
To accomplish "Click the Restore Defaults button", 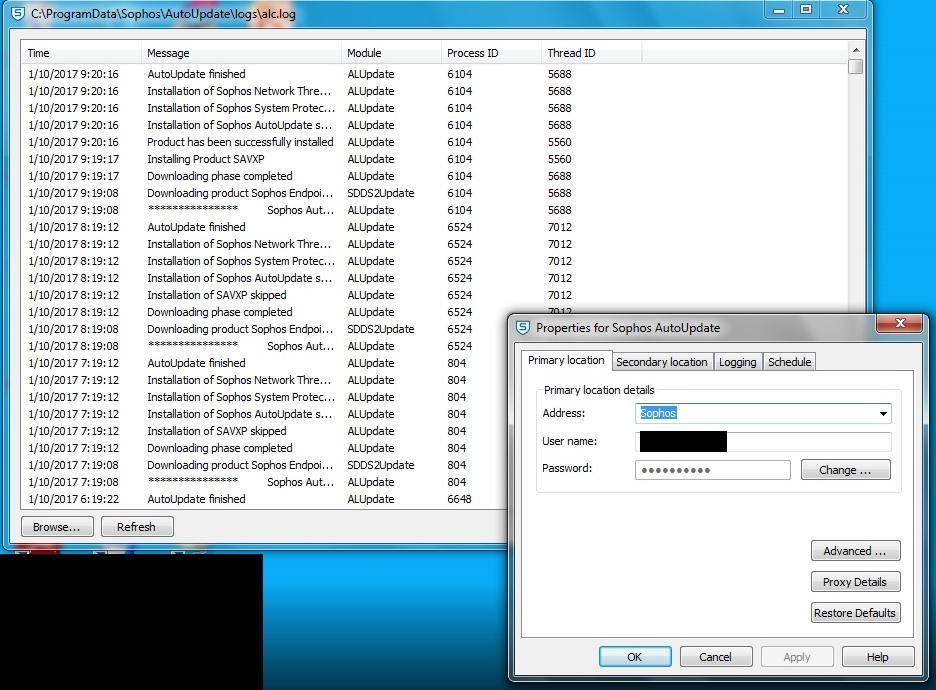I will [x=855, y=613].
